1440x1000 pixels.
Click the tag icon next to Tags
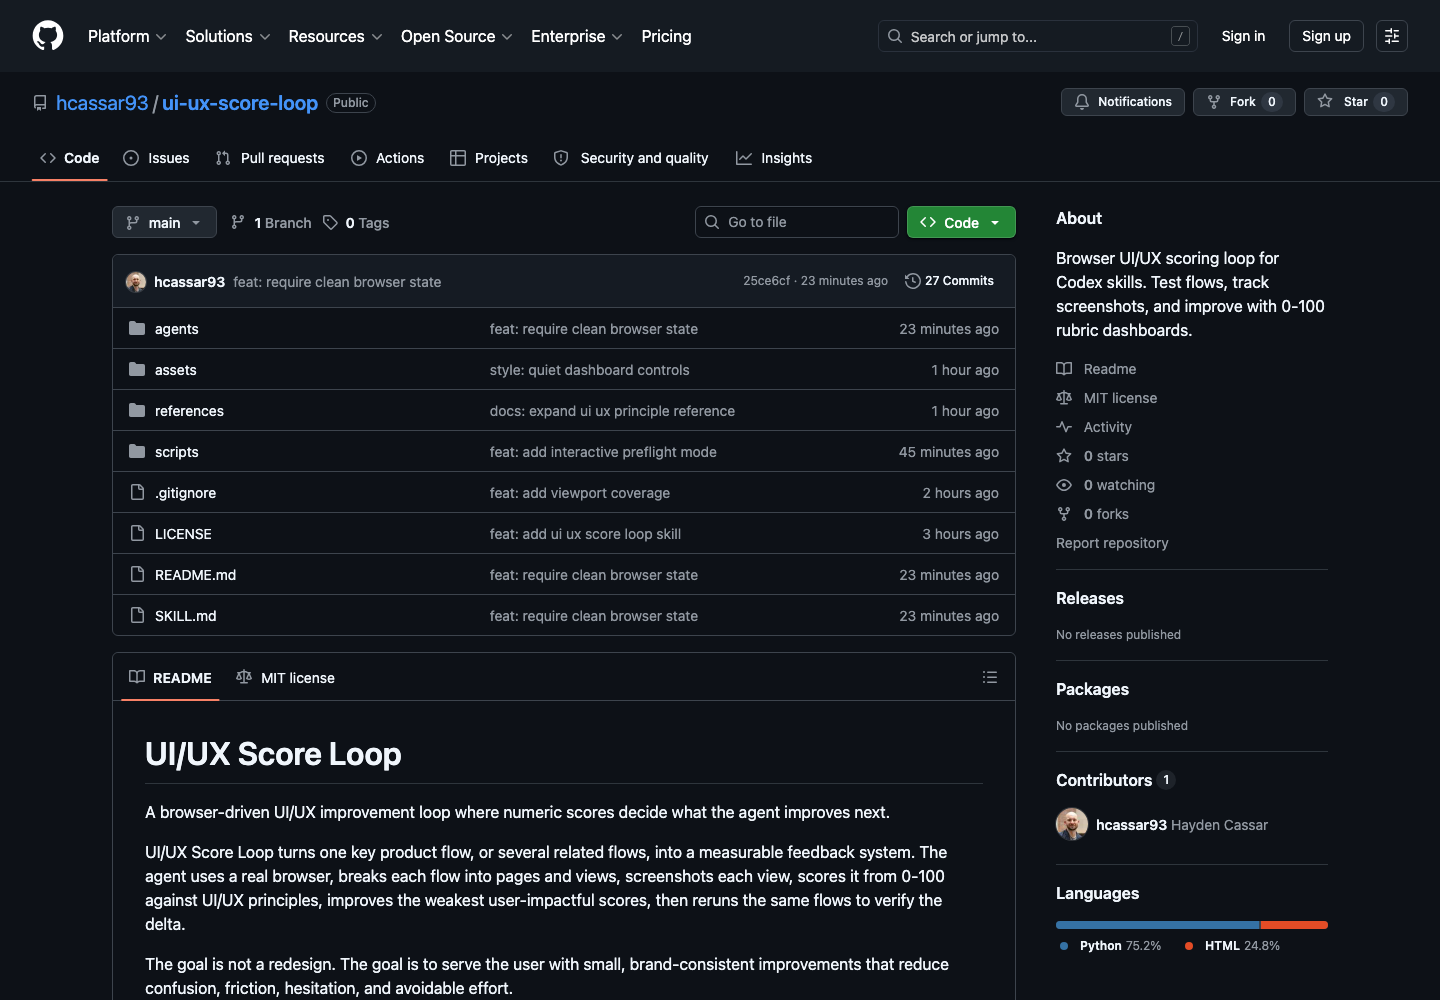tap(330, 222)
